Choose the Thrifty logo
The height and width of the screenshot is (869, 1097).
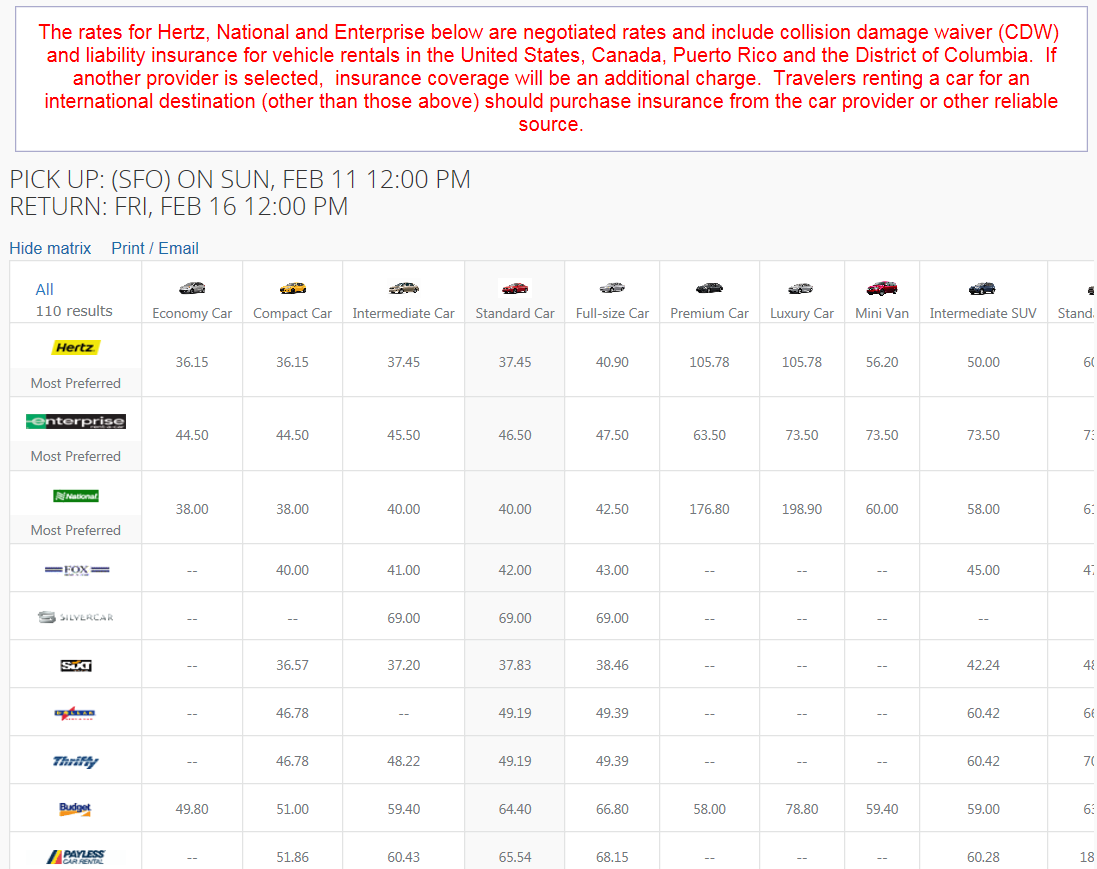(76, 761)
